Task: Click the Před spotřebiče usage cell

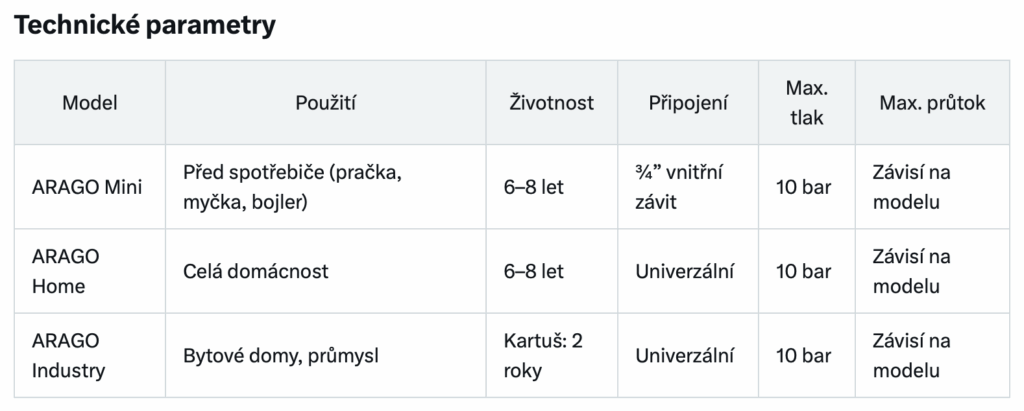Action: [325, 187]
